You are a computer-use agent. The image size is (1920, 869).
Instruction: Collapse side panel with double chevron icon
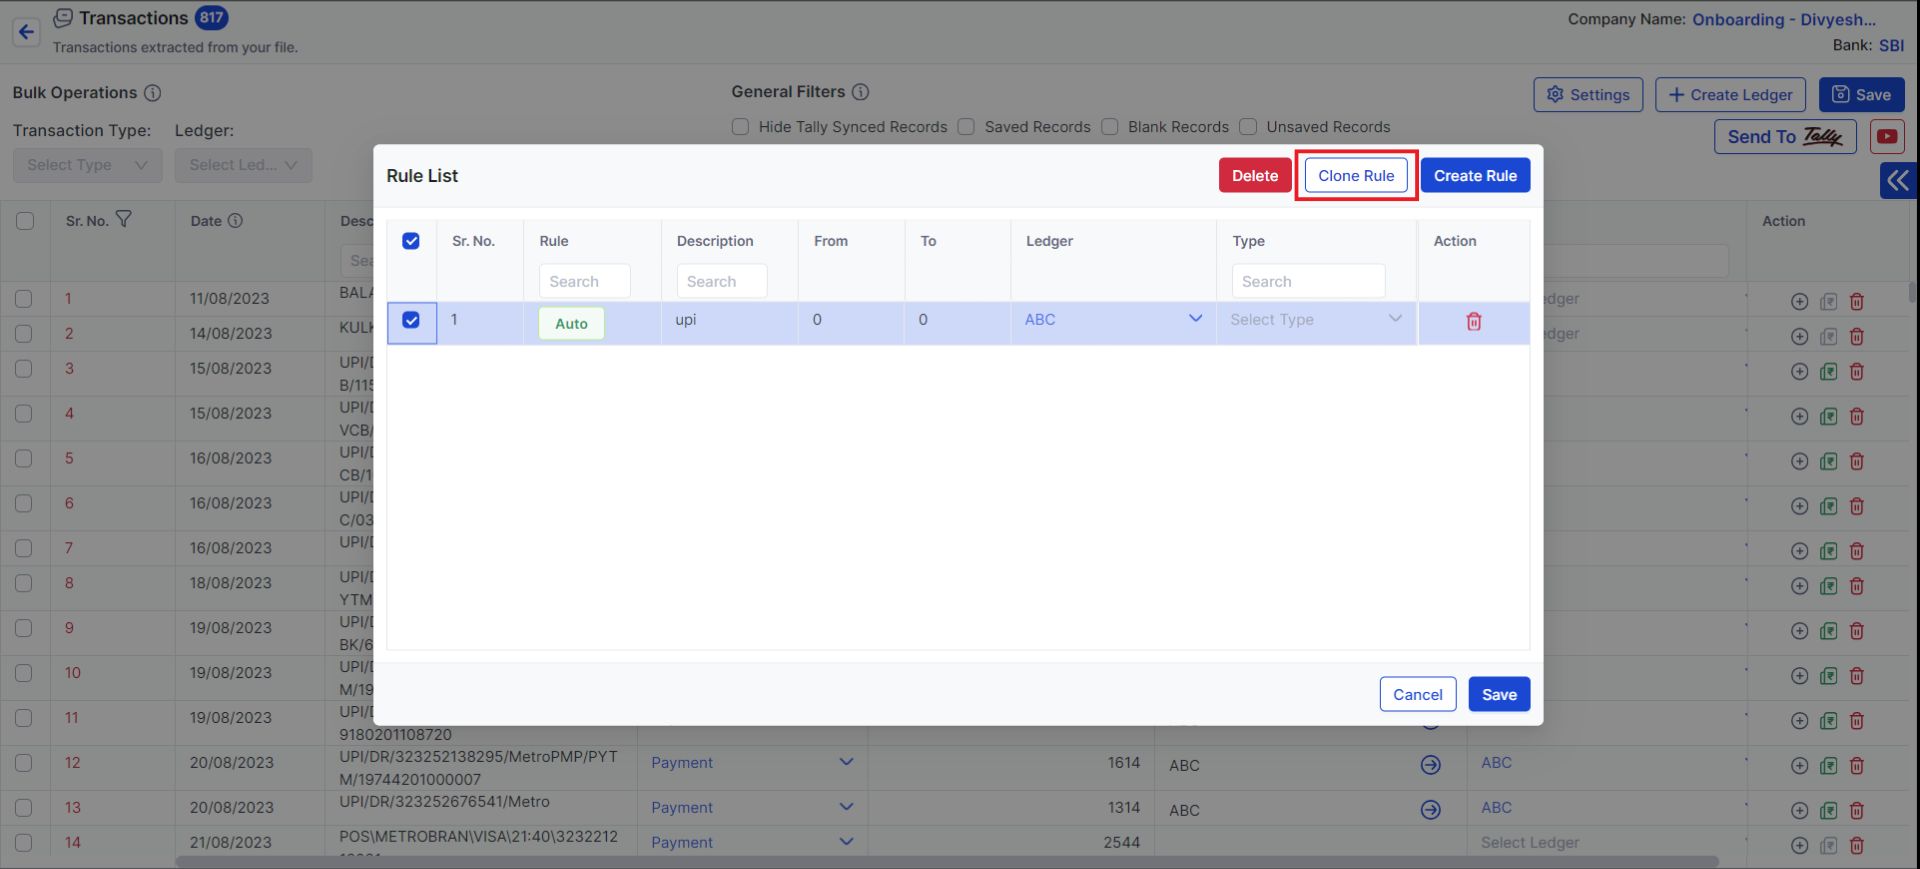click(x=1898, y=181)
